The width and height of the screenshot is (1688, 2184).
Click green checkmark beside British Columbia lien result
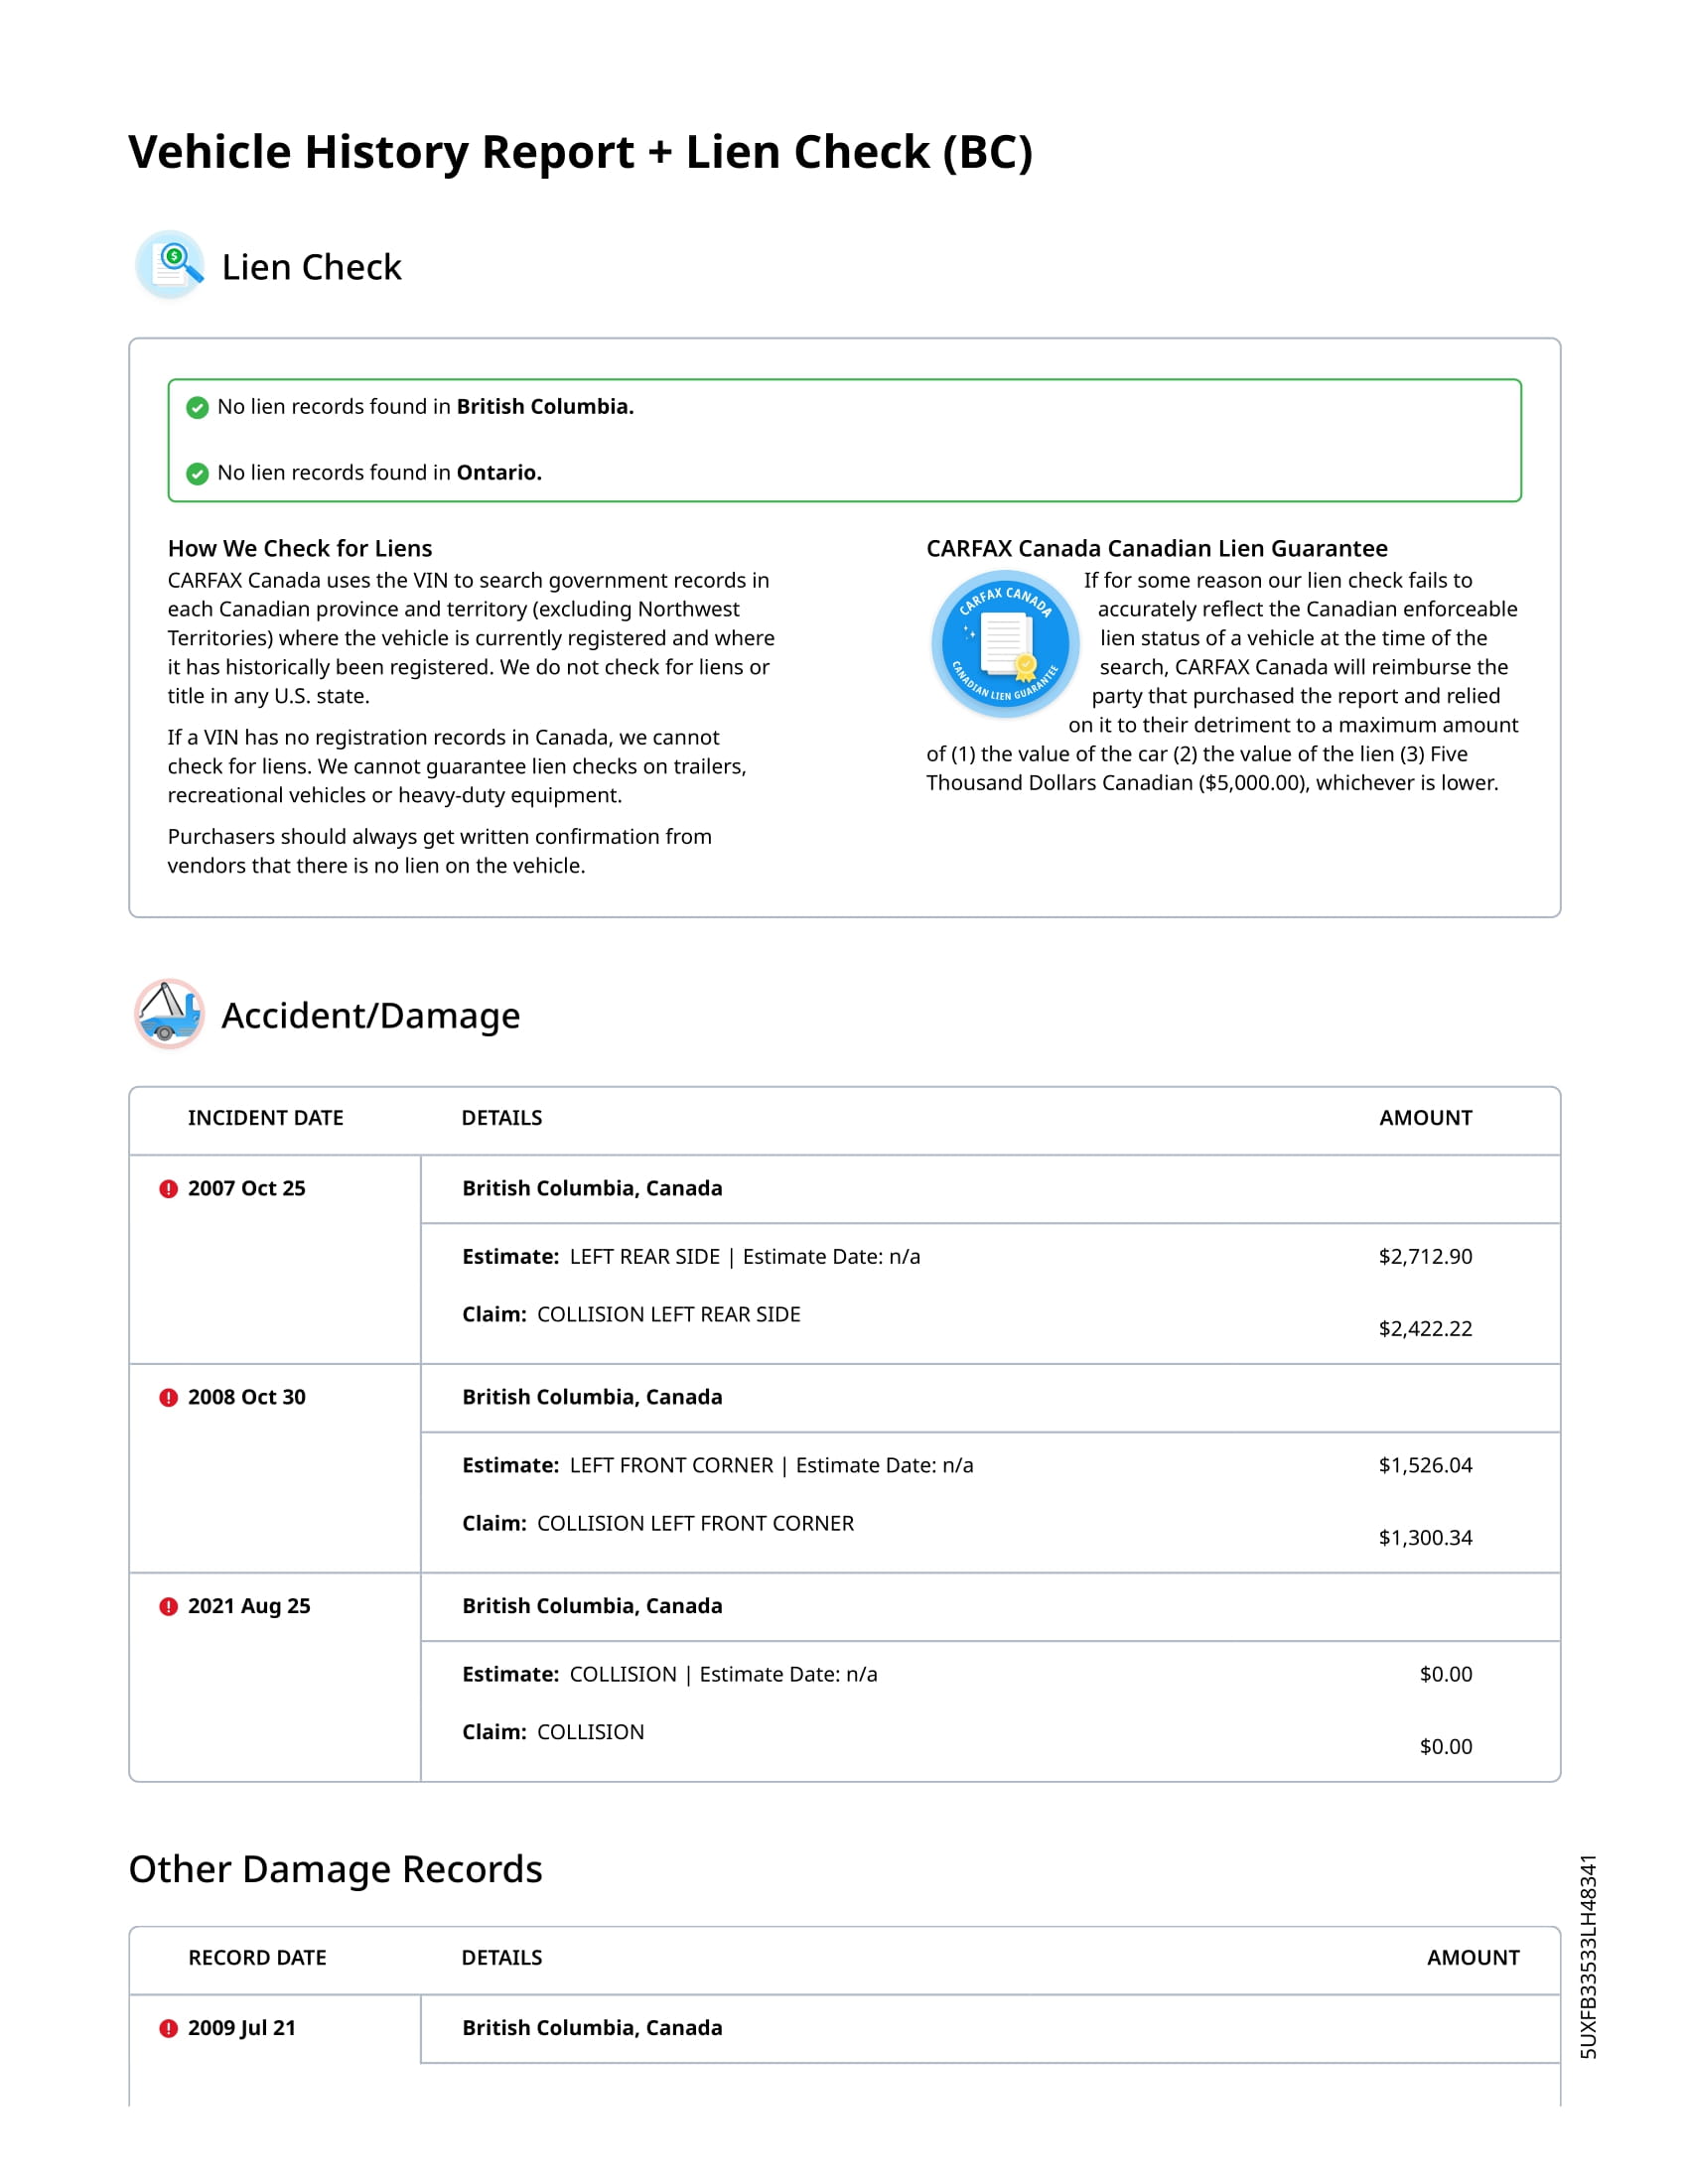[198, 407]
